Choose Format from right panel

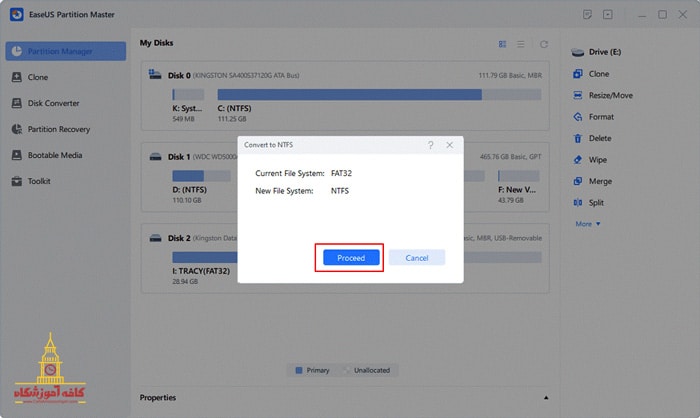point(601,117)
